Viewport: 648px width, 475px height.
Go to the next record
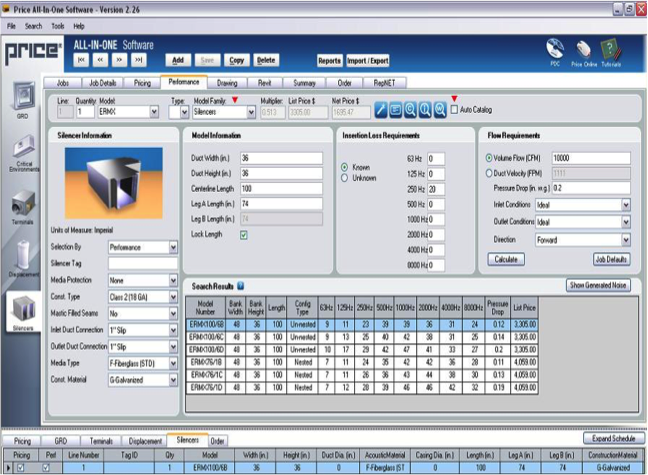coord(119,60)
